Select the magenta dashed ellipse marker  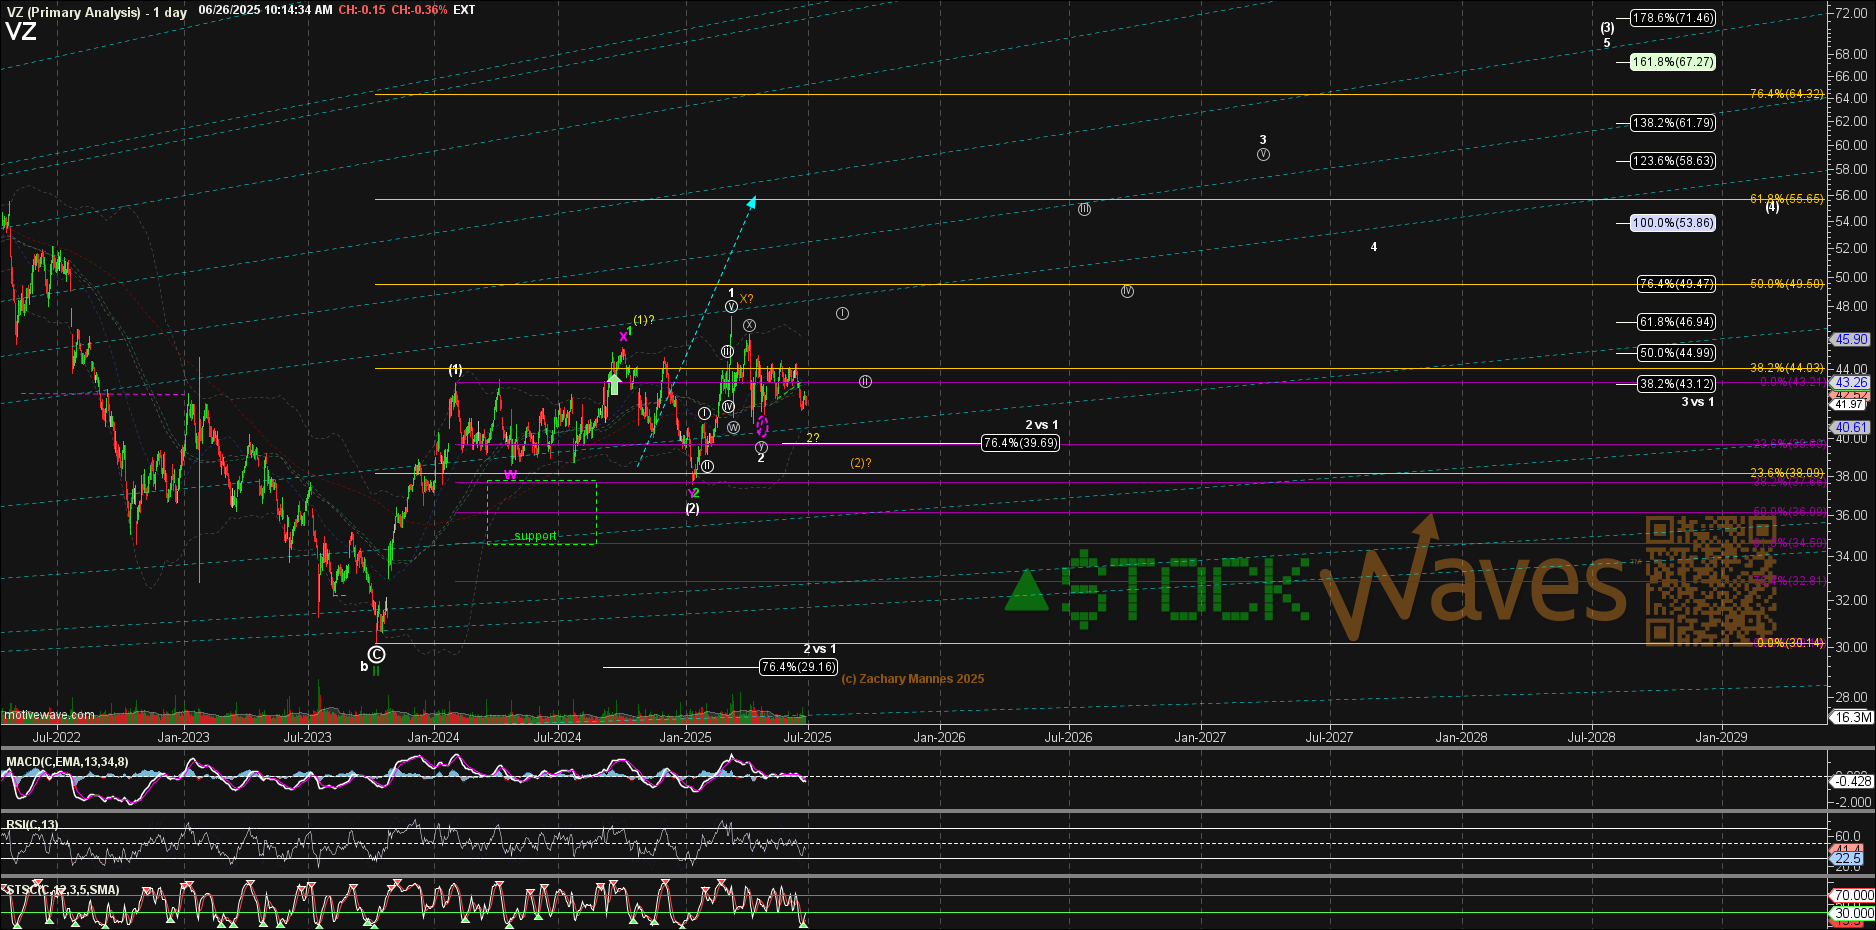762,426
